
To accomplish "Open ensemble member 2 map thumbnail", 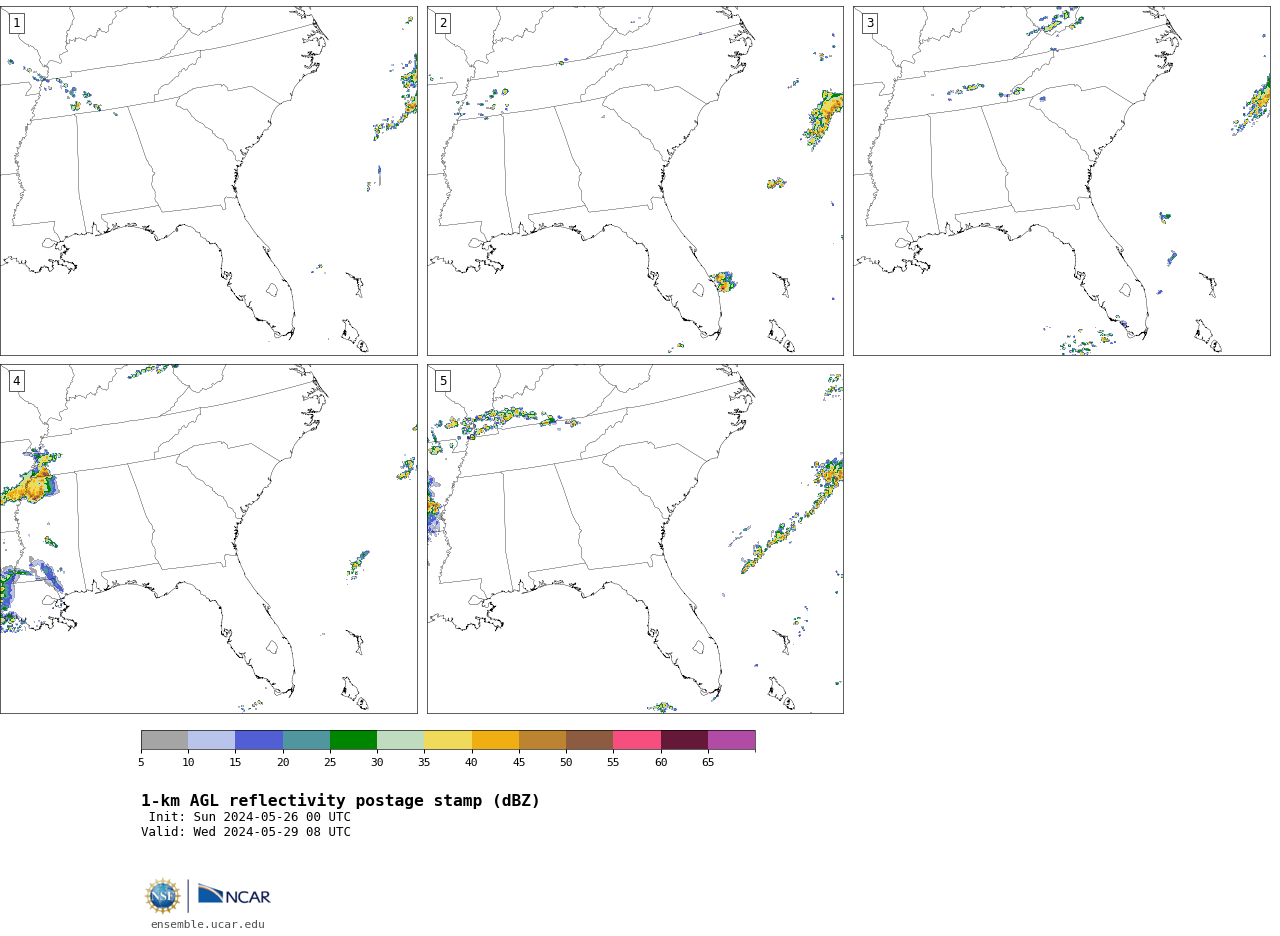I will [x=635, y=181].
